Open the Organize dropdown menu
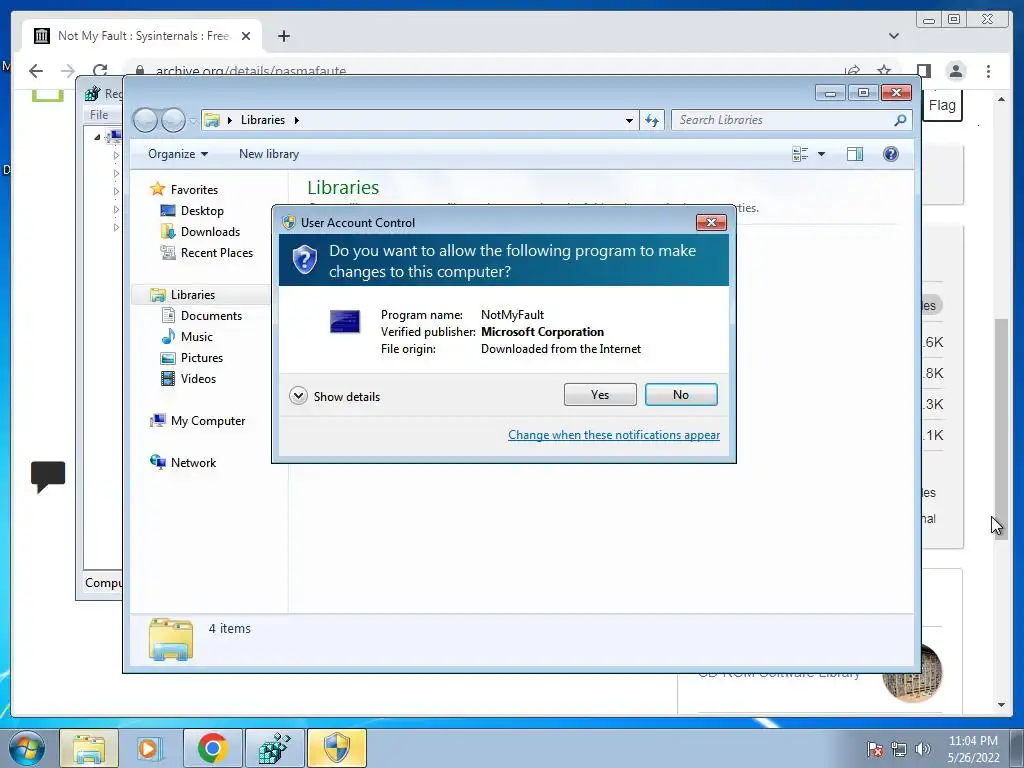This screenshot has height=768, width=1024. click(x=178, y=154)
